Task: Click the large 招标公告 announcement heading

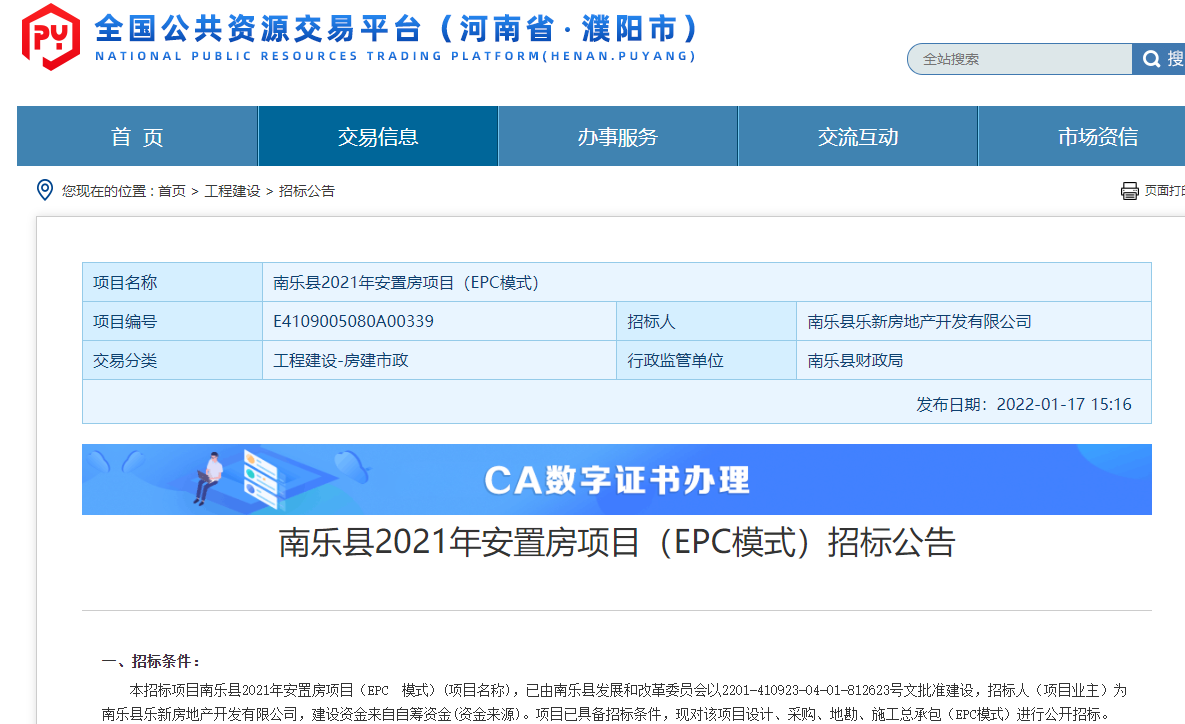Action: 616,543
